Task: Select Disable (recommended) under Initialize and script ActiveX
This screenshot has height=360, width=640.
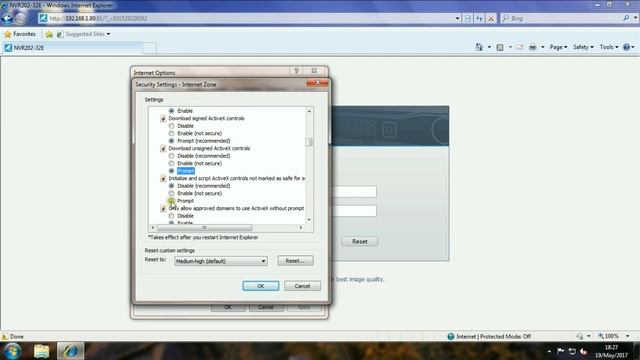Action: coord(171,186)
